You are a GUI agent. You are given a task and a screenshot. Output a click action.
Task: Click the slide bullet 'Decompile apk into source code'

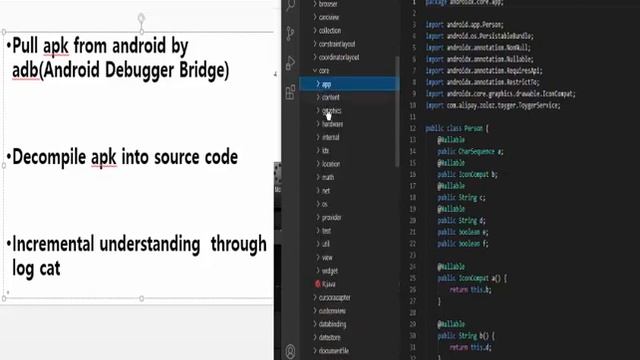coord(125,158)
